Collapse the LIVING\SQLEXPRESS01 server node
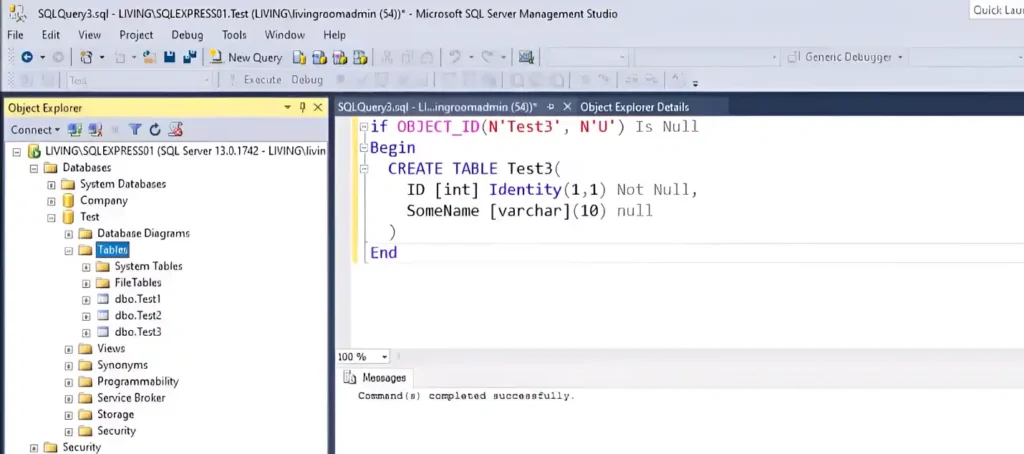This screenshot has height=454, width=1024. pos(17,152)
